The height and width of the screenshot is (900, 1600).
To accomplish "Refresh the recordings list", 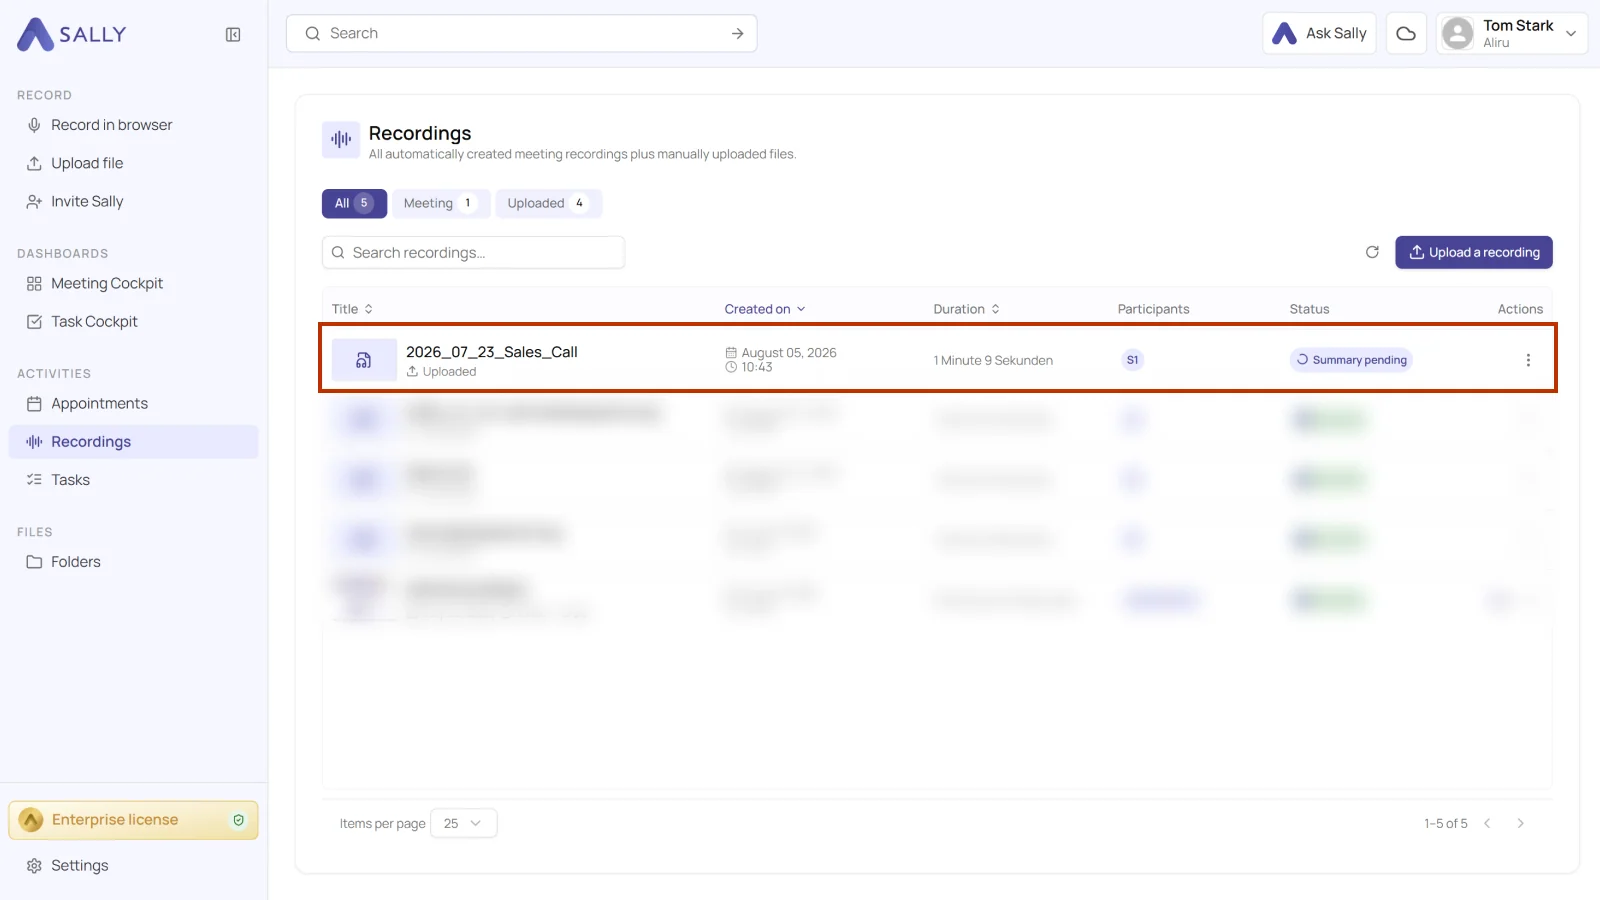I will [1372, 252].
